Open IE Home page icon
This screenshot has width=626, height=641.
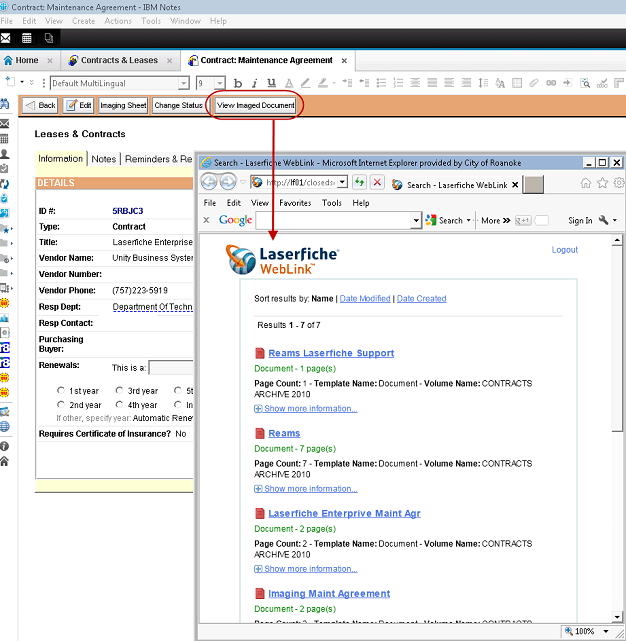pyautogui.click(x=586, y=183)
